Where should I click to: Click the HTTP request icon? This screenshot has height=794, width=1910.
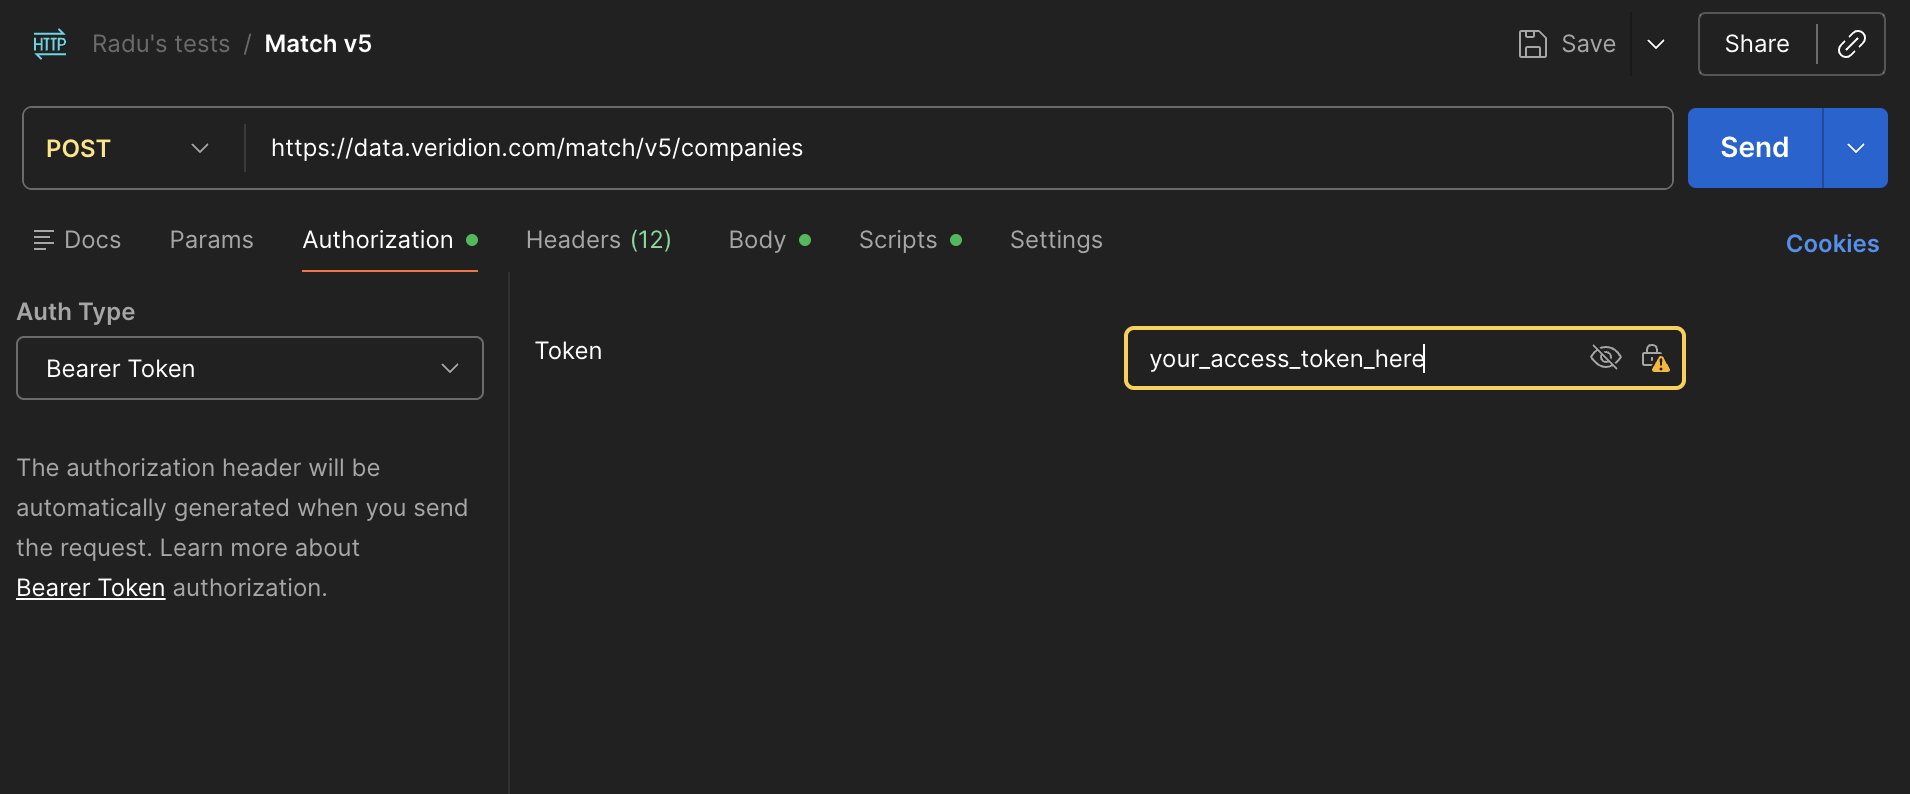50,44
